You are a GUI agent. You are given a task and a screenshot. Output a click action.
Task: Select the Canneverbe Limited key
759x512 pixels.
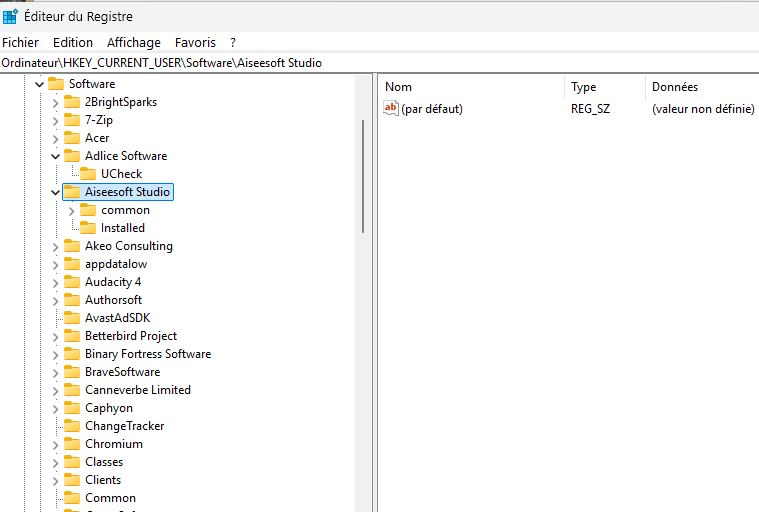click(x=137, y=390)
